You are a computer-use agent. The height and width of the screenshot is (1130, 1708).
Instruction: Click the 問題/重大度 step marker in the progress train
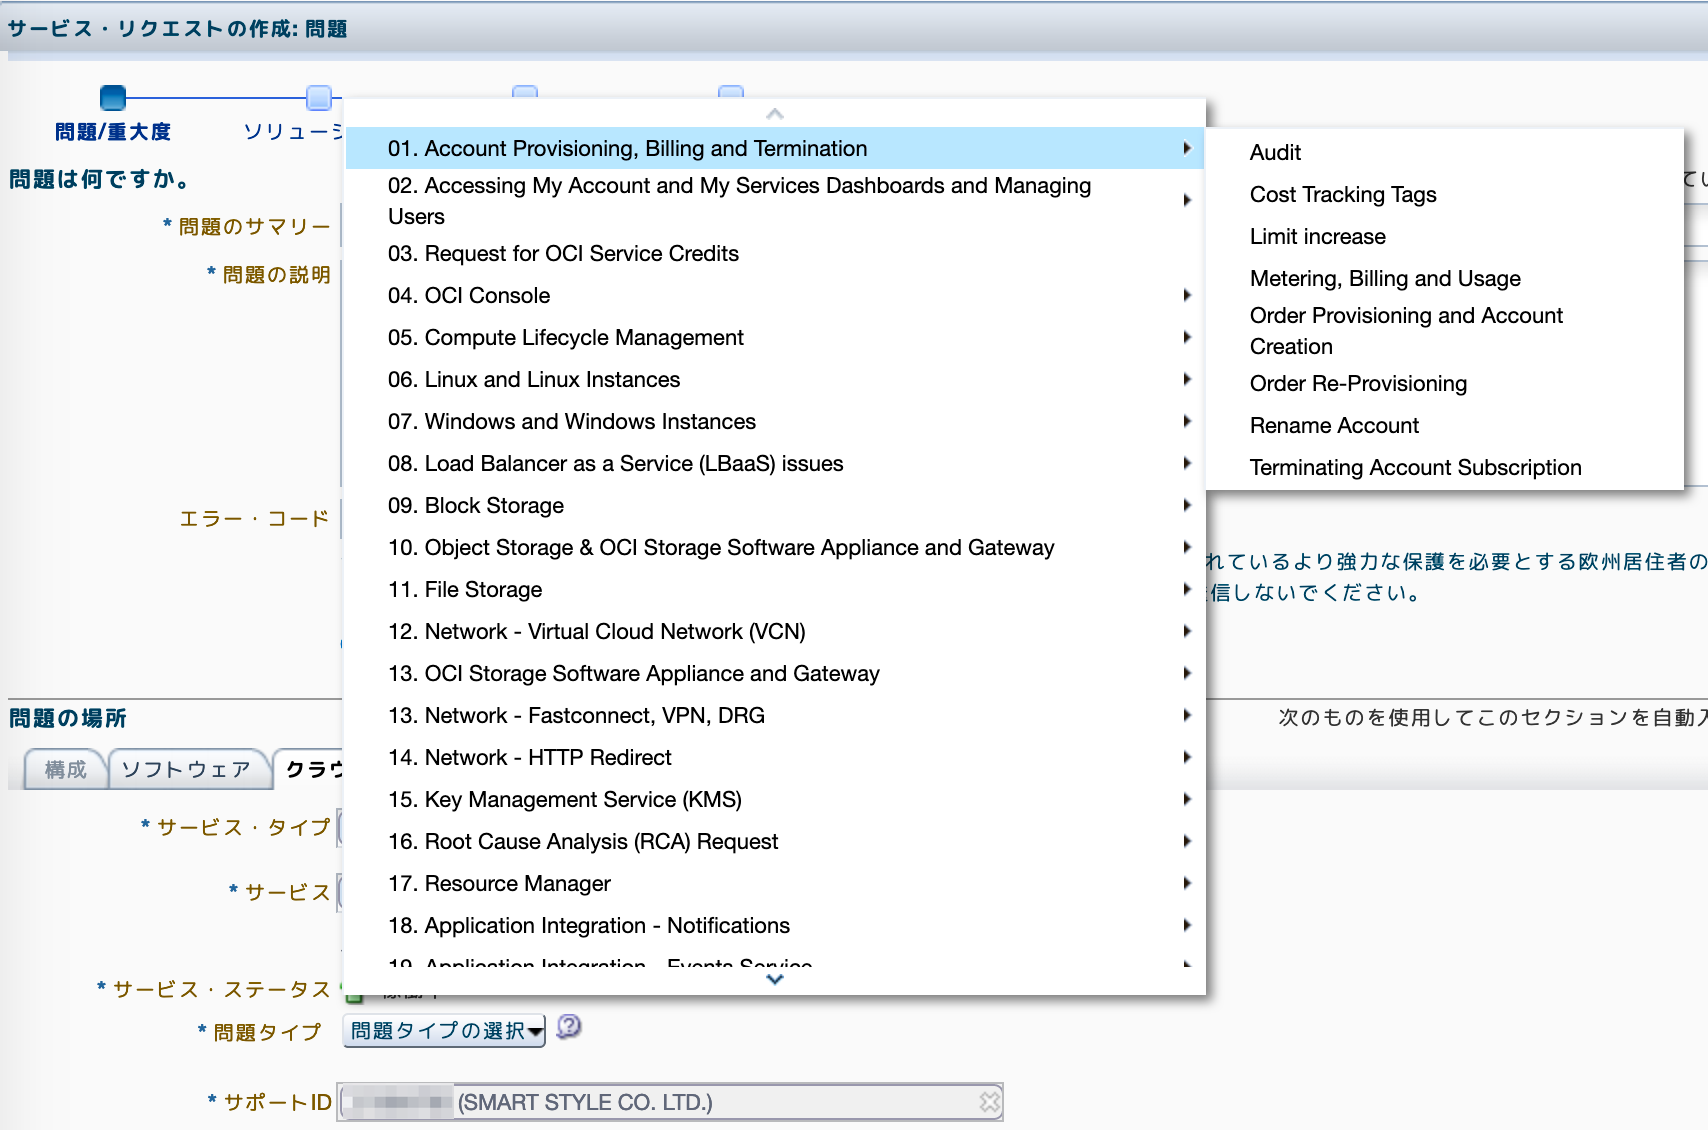(x=113, y=97)
